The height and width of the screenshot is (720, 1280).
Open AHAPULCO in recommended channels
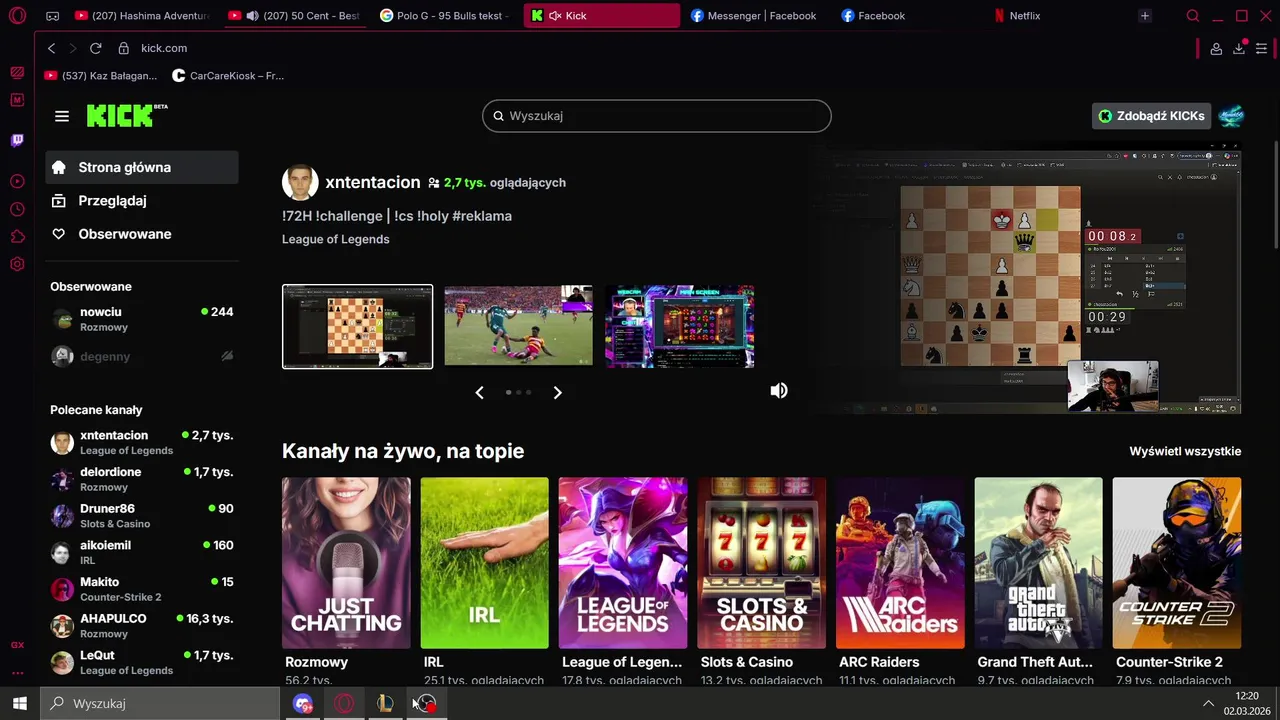tap(142, 626)
